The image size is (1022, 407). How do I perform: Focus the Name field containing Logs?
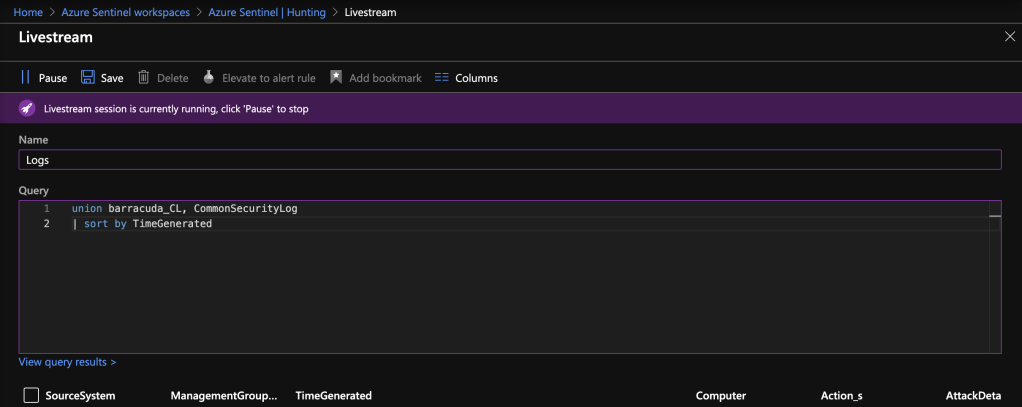[x=509, y=160]
